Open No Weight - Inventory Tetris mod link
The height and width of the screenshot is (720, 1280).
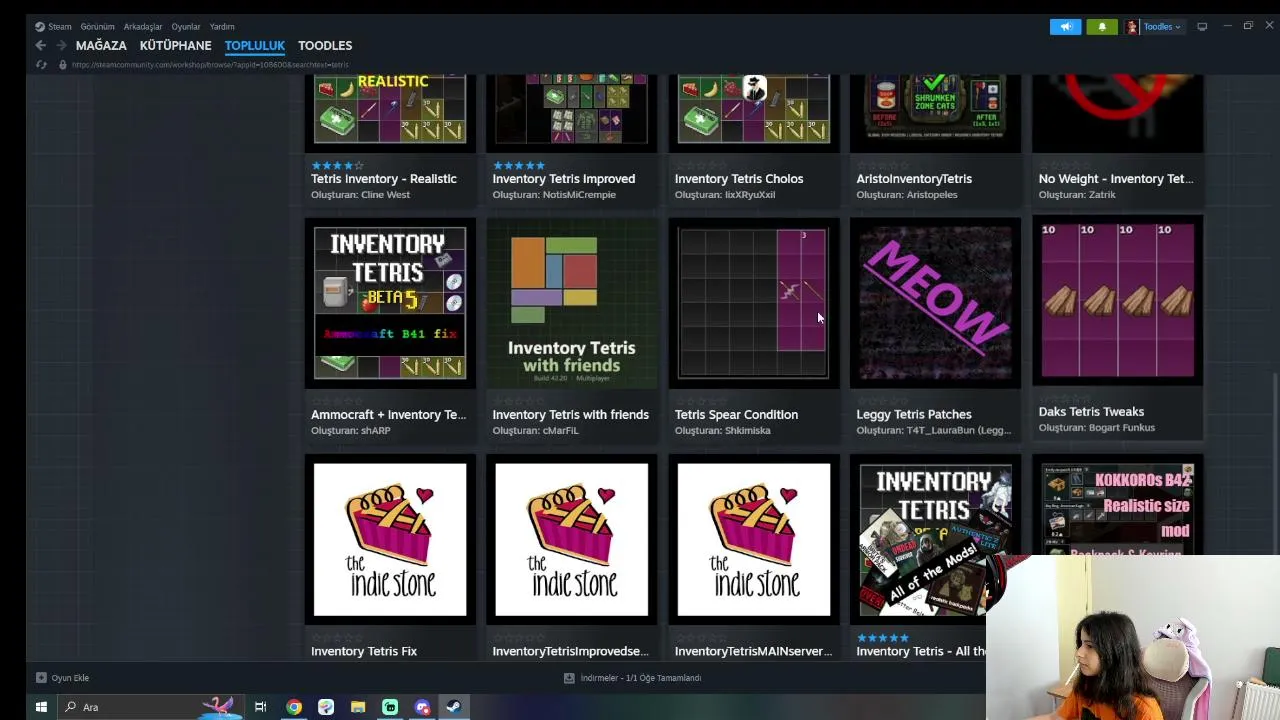pos(1116,179)
